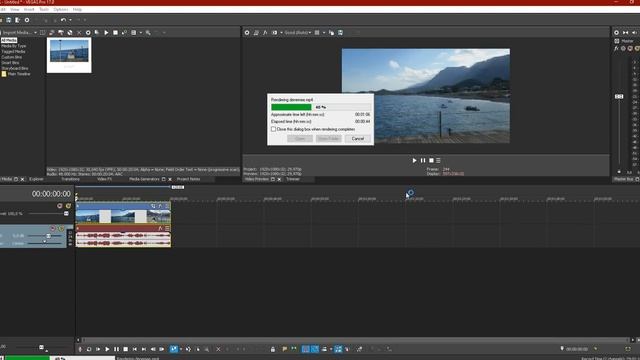Select the Custom Bins item
640x360 pixels.
pos(11,57)
